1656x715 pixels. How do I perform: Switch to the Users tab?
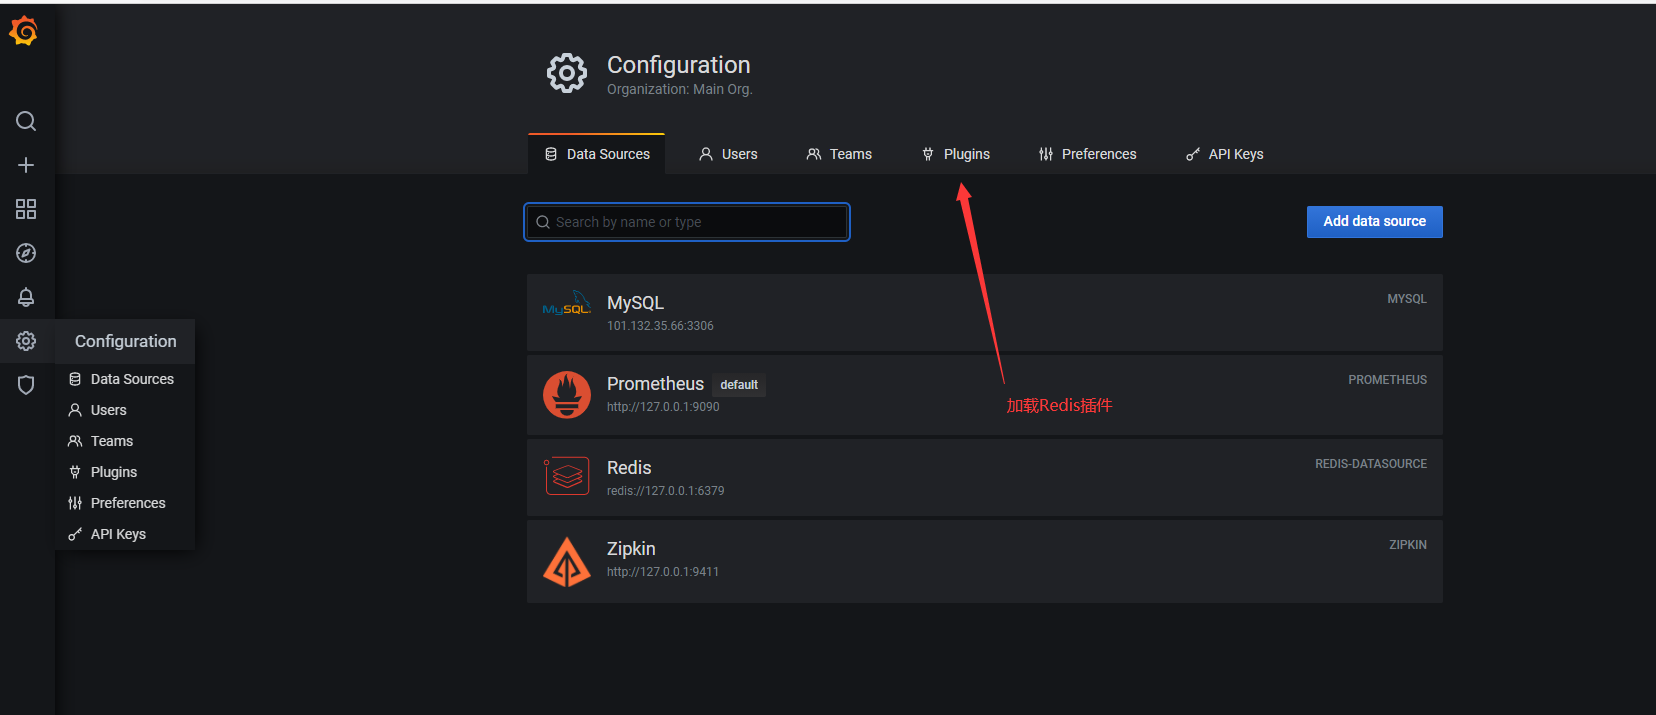point(728,154)
